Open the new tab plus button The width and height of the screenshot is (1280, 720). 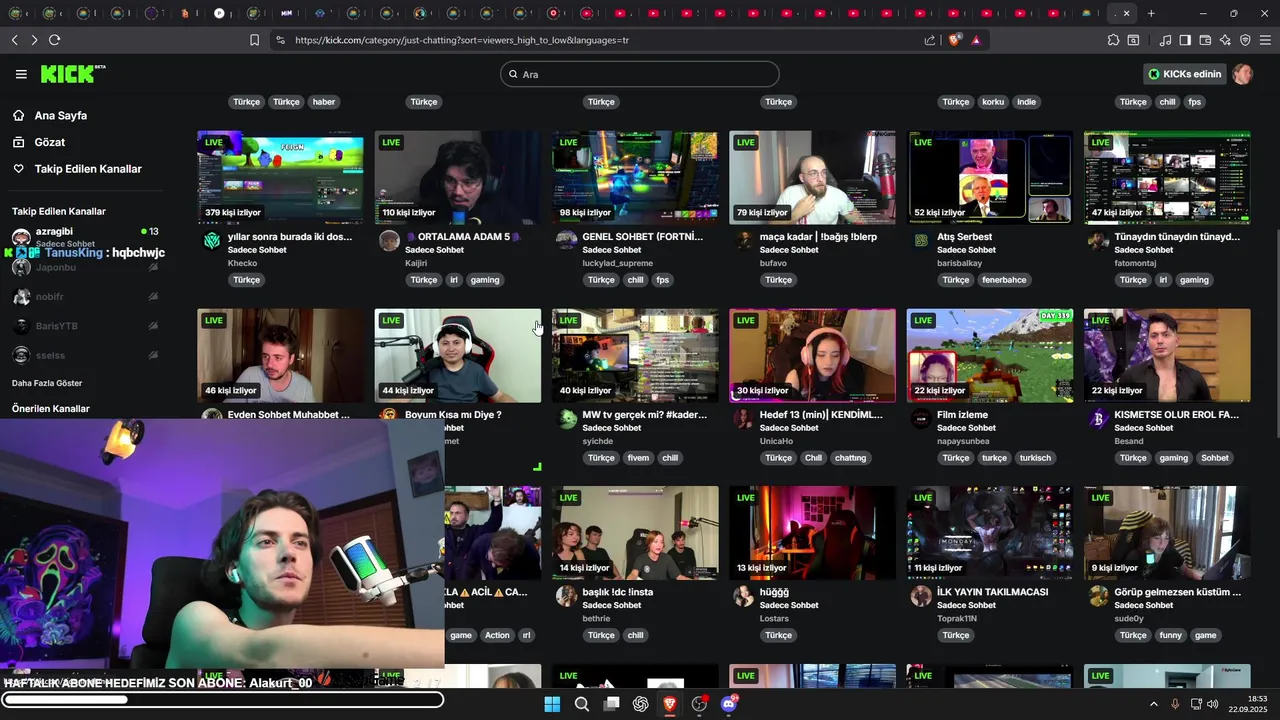[x=1151, y=14]
